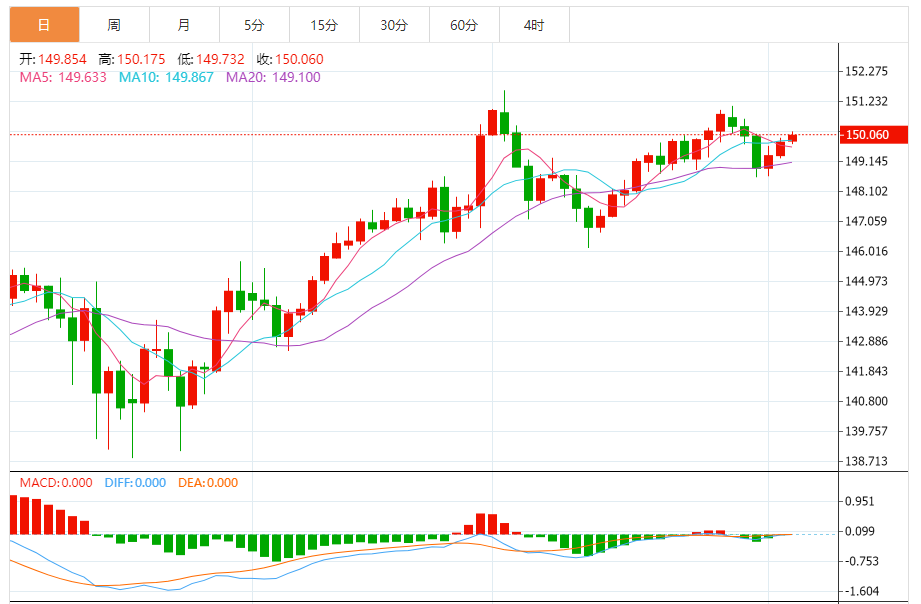Image resolution: width=921 pixels, height=604 pixels.
Task: Switch to the 周 weekly tab
Action: (x=114, y=25)
